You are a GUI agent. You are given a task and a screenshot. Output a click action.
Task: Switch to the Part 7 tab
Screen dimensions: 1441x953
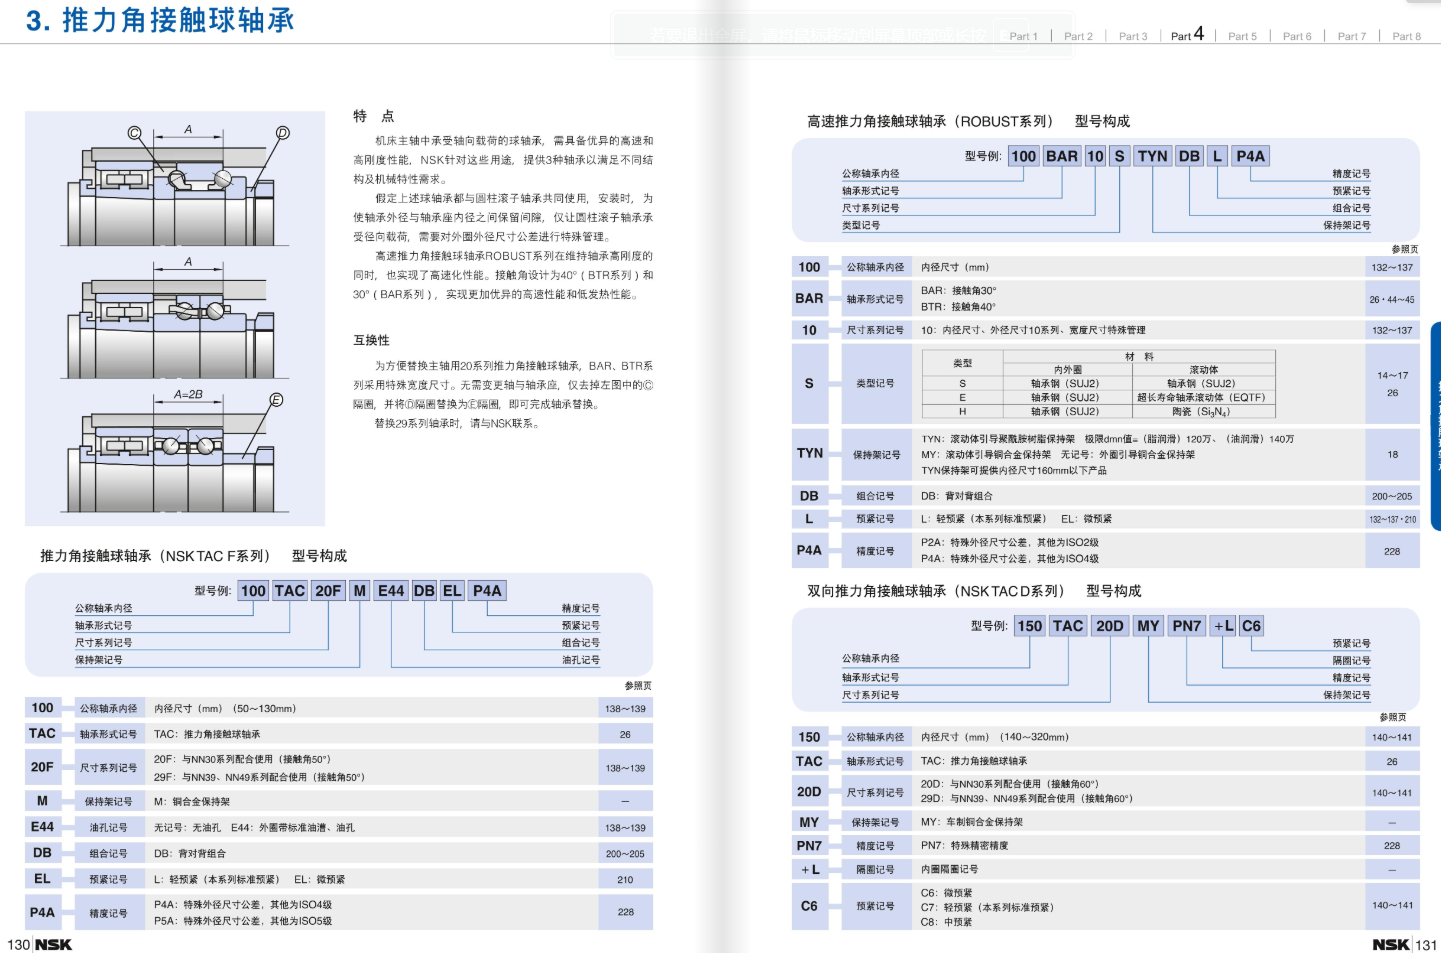point(1352,36)
